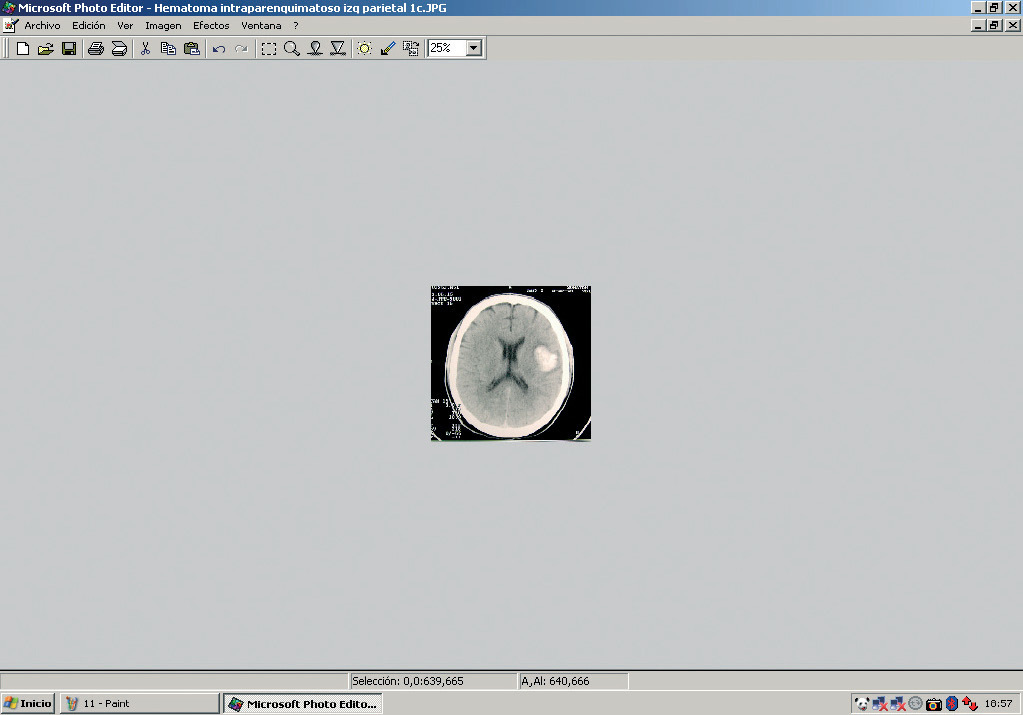Click the Paste clipboard icon
The width and height of the screenshot is (1023, 715).
192,48
